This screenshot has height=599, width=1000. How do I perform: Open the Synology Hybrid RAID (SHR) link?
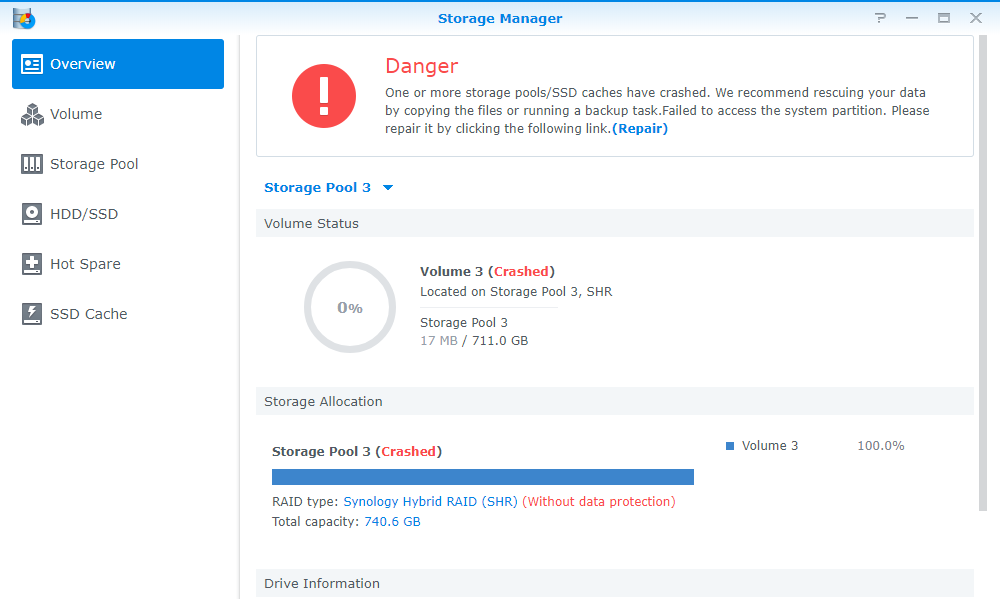[430, 502]
